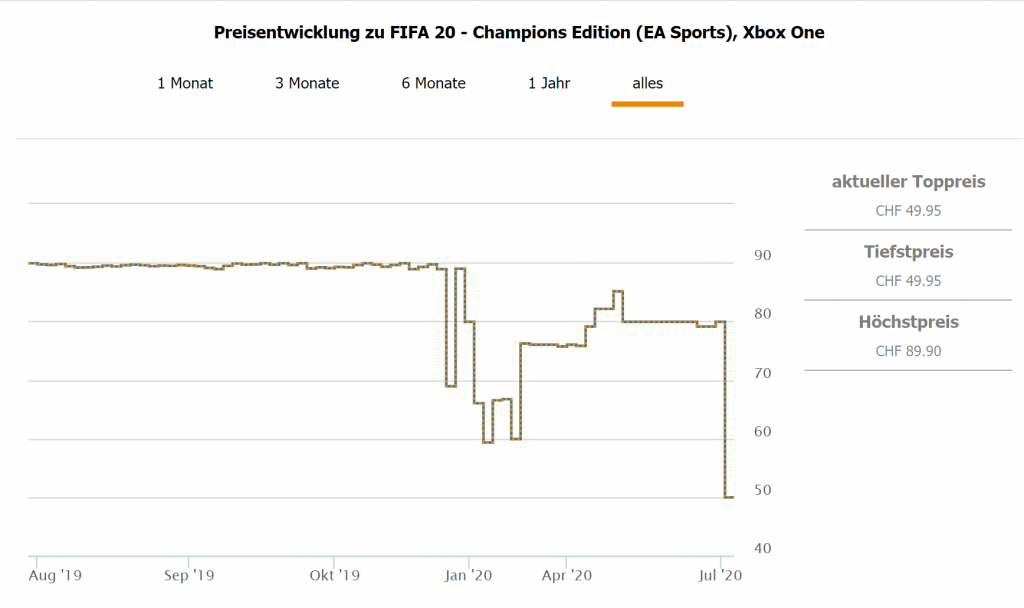This screenshot has width=1024, height=608.
Task: Click the orange underline below "alles"
Action: pyautogui.click(x=647, y=103)
